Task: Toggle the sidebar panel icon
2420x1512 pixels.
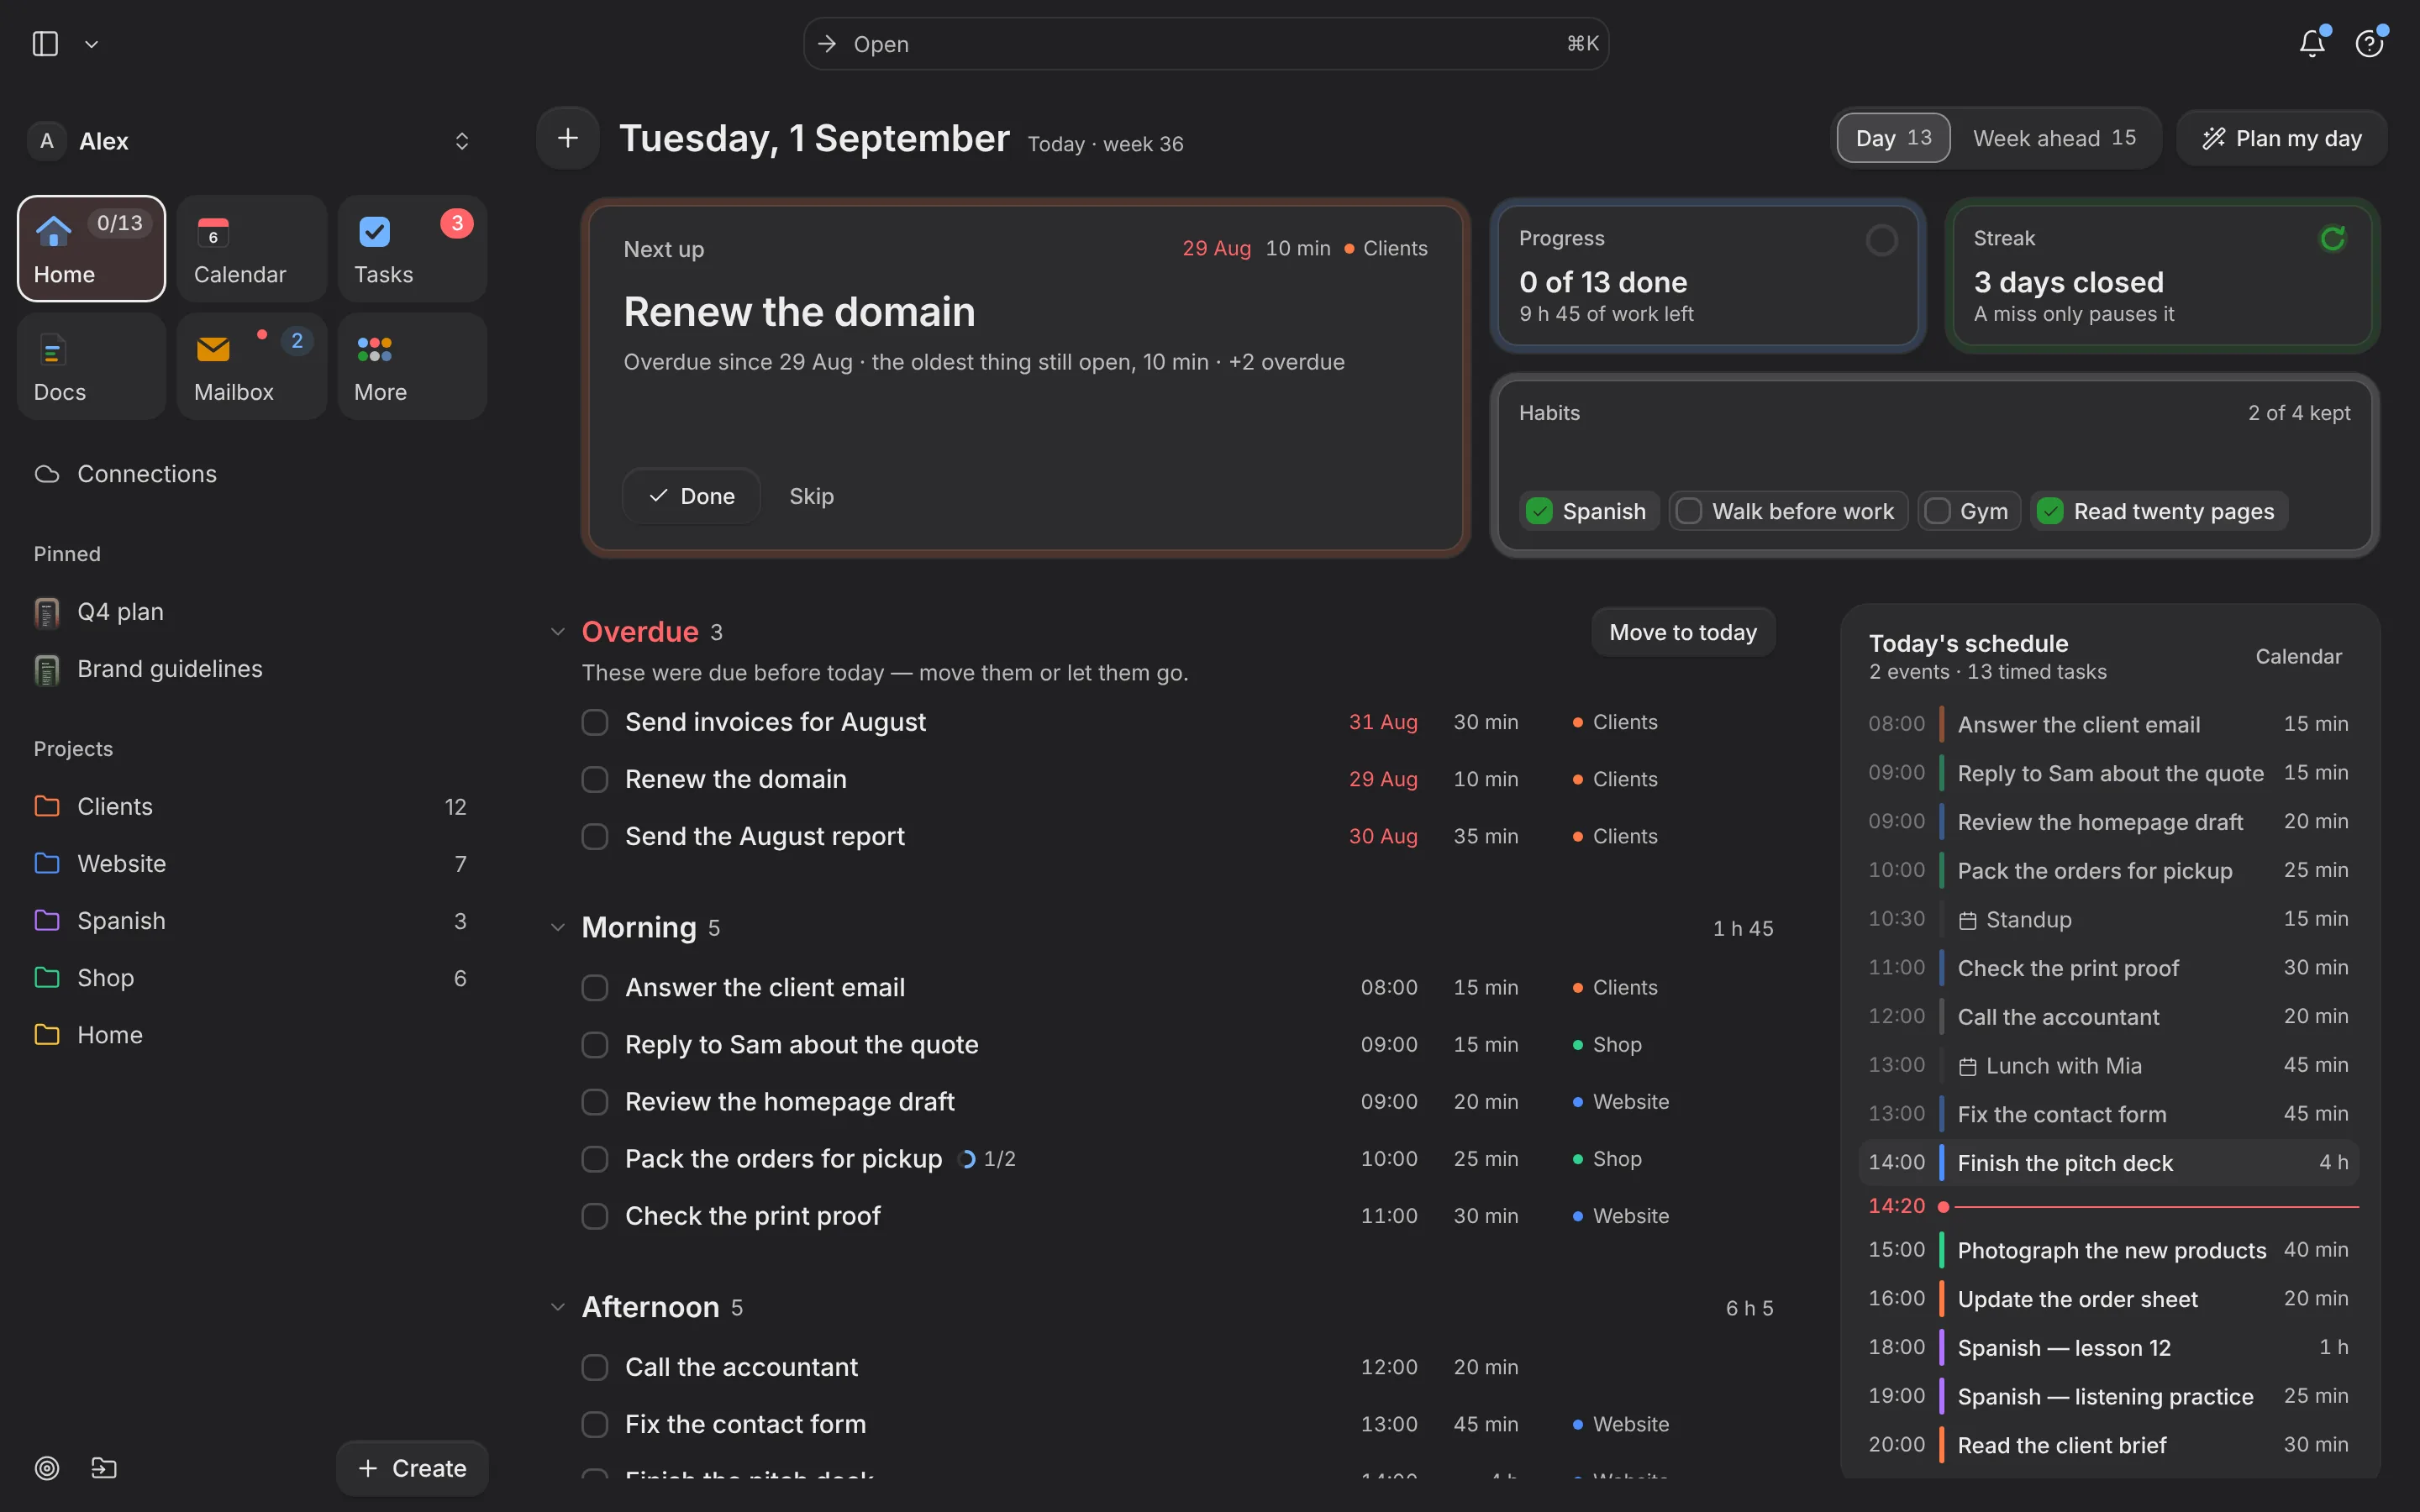Action: point(45,43)
